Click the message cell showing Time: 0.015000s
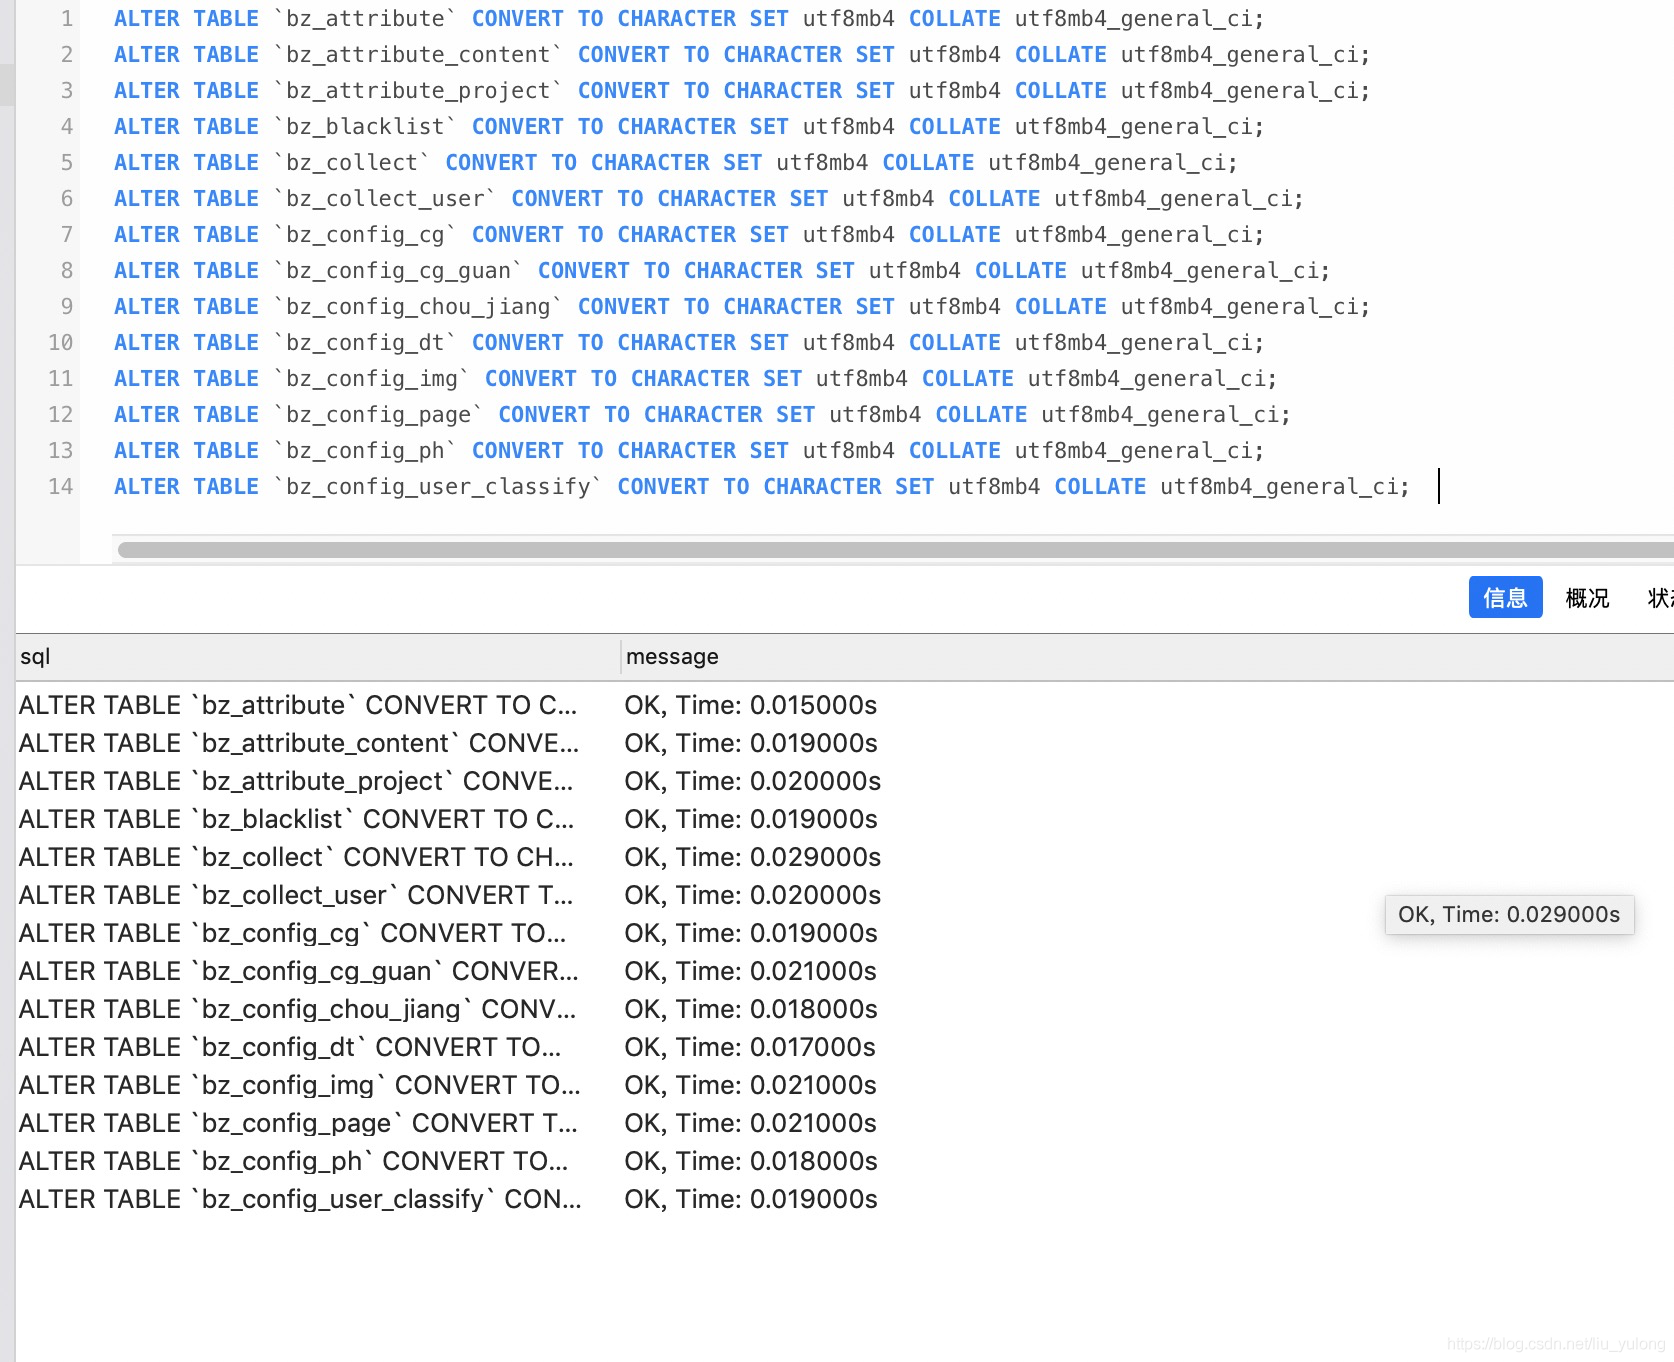1674x1362 pixels. pos(750,706)
